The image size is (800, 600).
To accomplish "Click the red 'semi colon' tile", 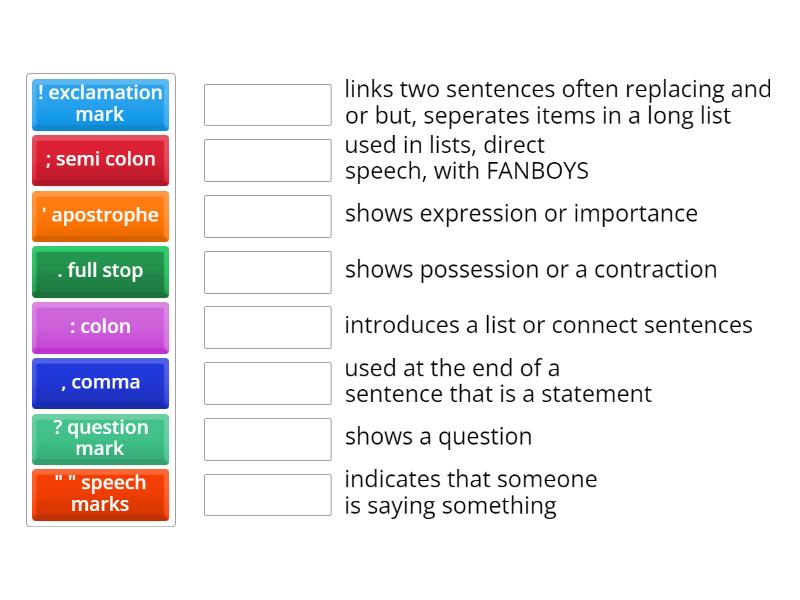I will point(100,160).
